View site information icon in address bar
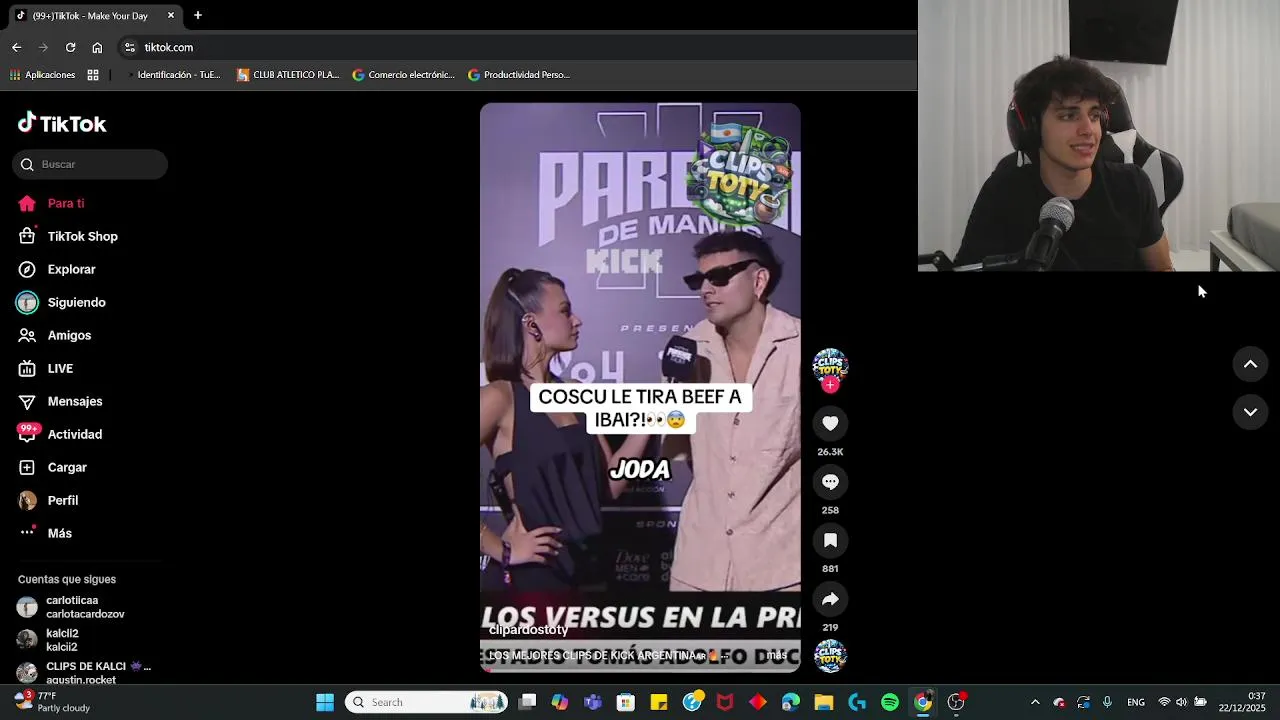 coord(129,47)
